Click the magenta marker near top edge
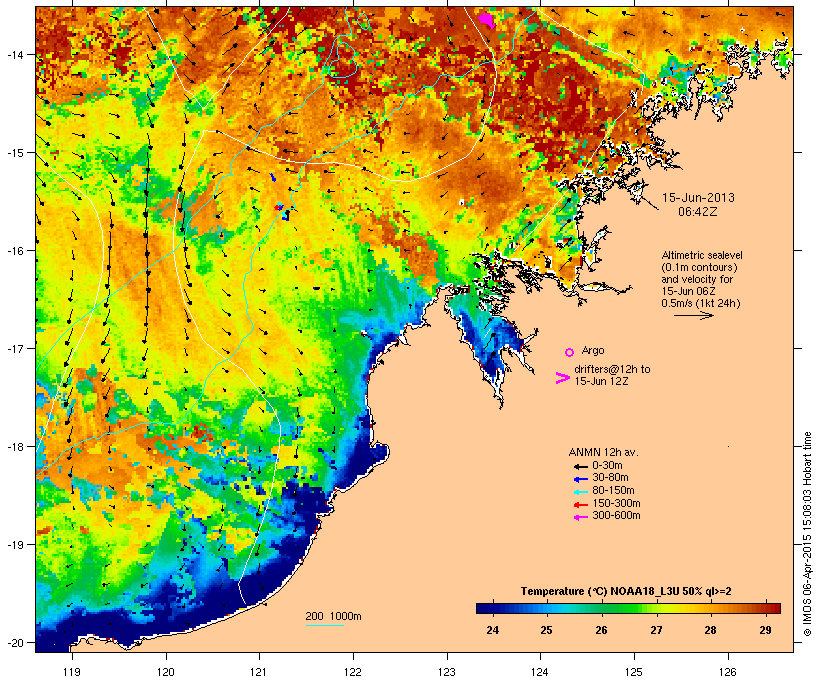Viewport: 820px width, 680px height. point(487,20)
